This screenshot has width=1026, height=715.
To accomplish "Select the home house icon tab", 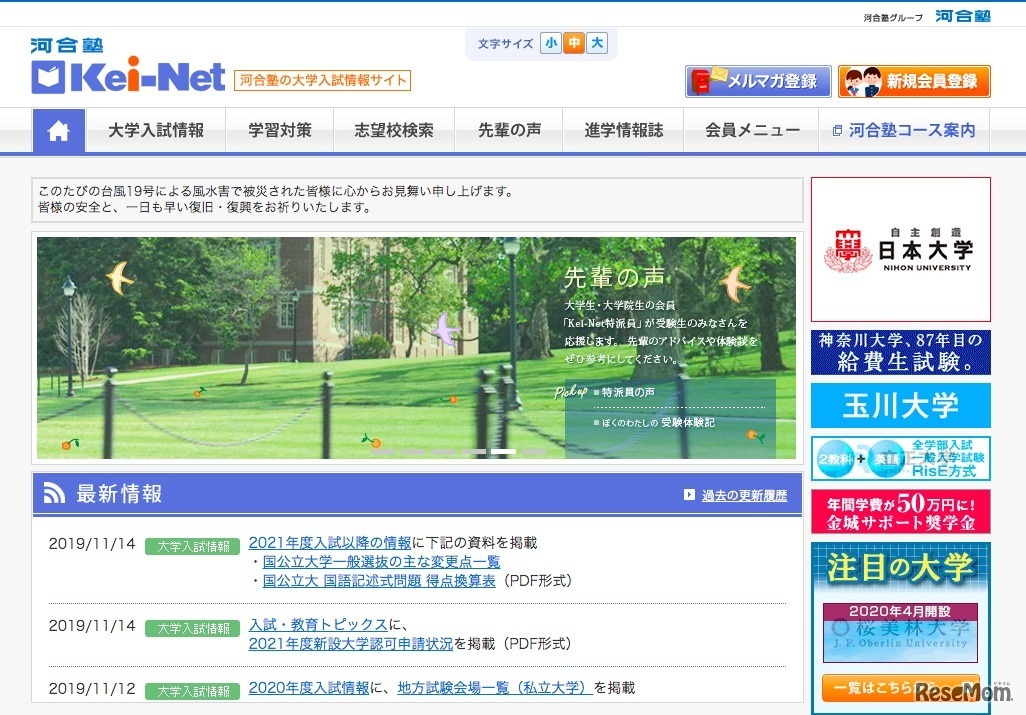I will [x=58, y=130].
